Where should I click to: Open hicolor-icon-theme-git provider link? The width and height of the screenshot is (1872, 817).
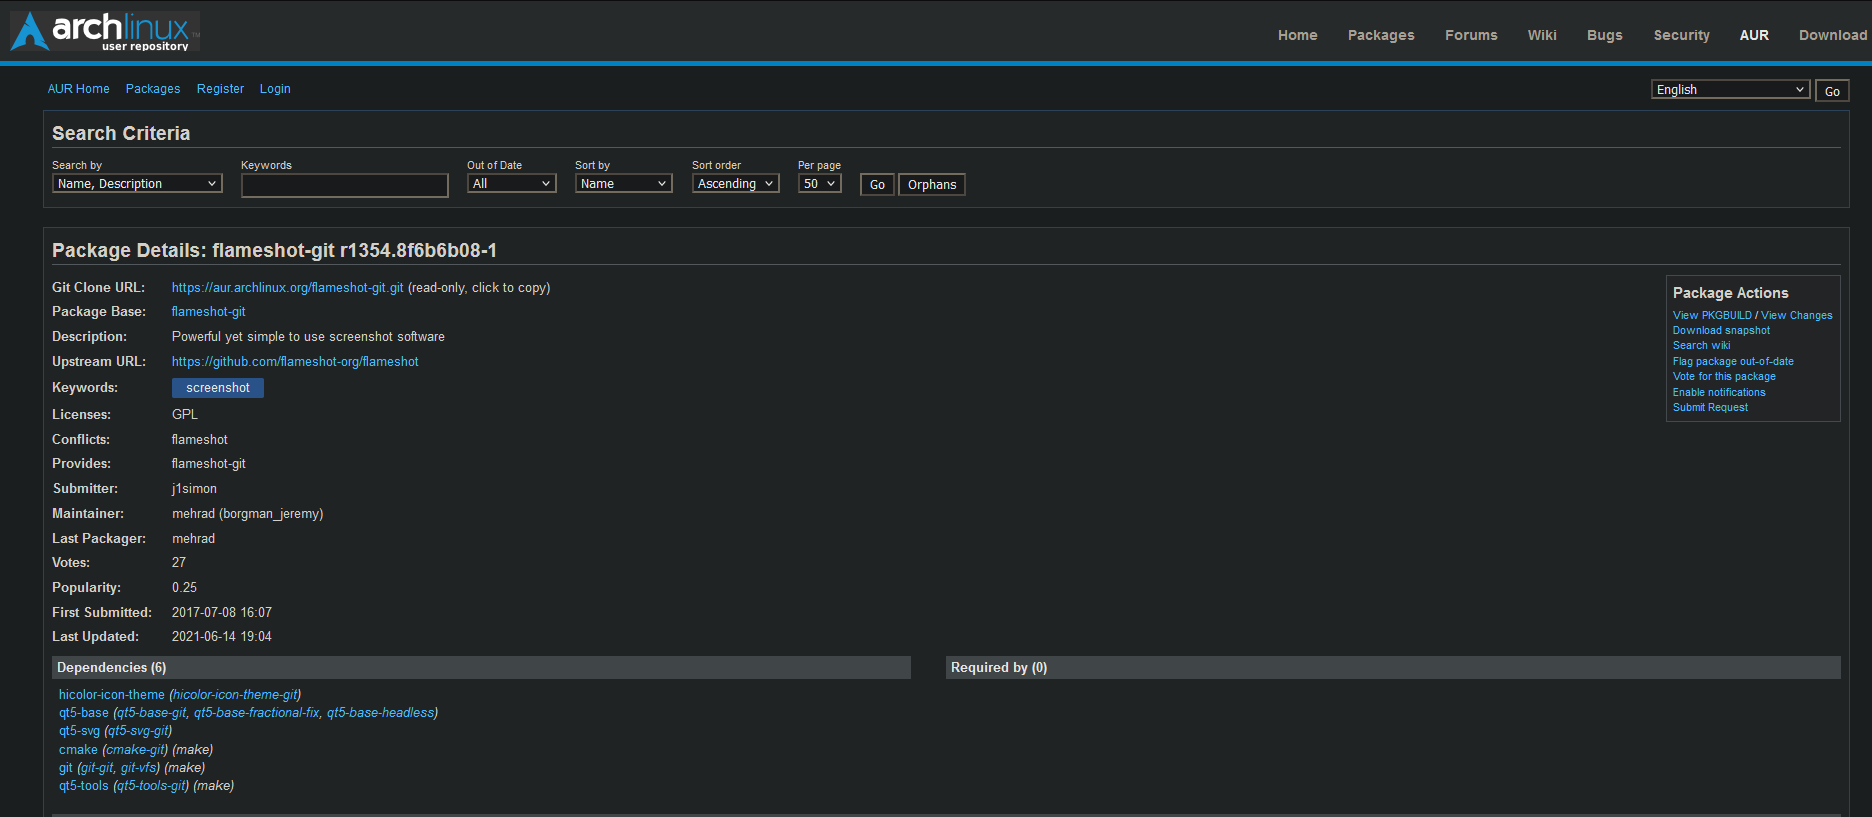pyautogui.click(x=235, y=695)
